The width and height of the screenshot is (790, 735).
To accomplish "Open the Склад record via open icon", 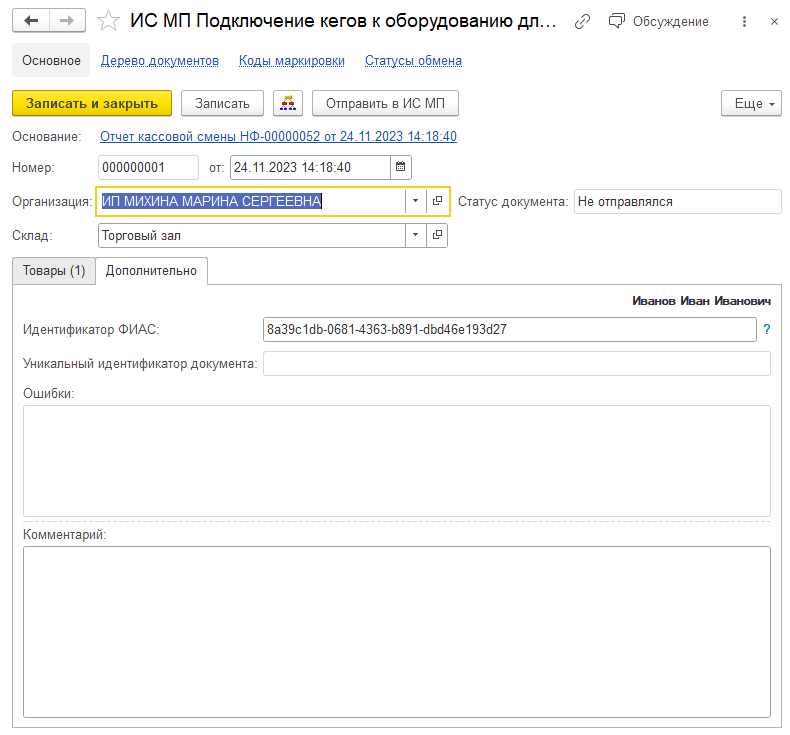I will (x=437, y=235).
